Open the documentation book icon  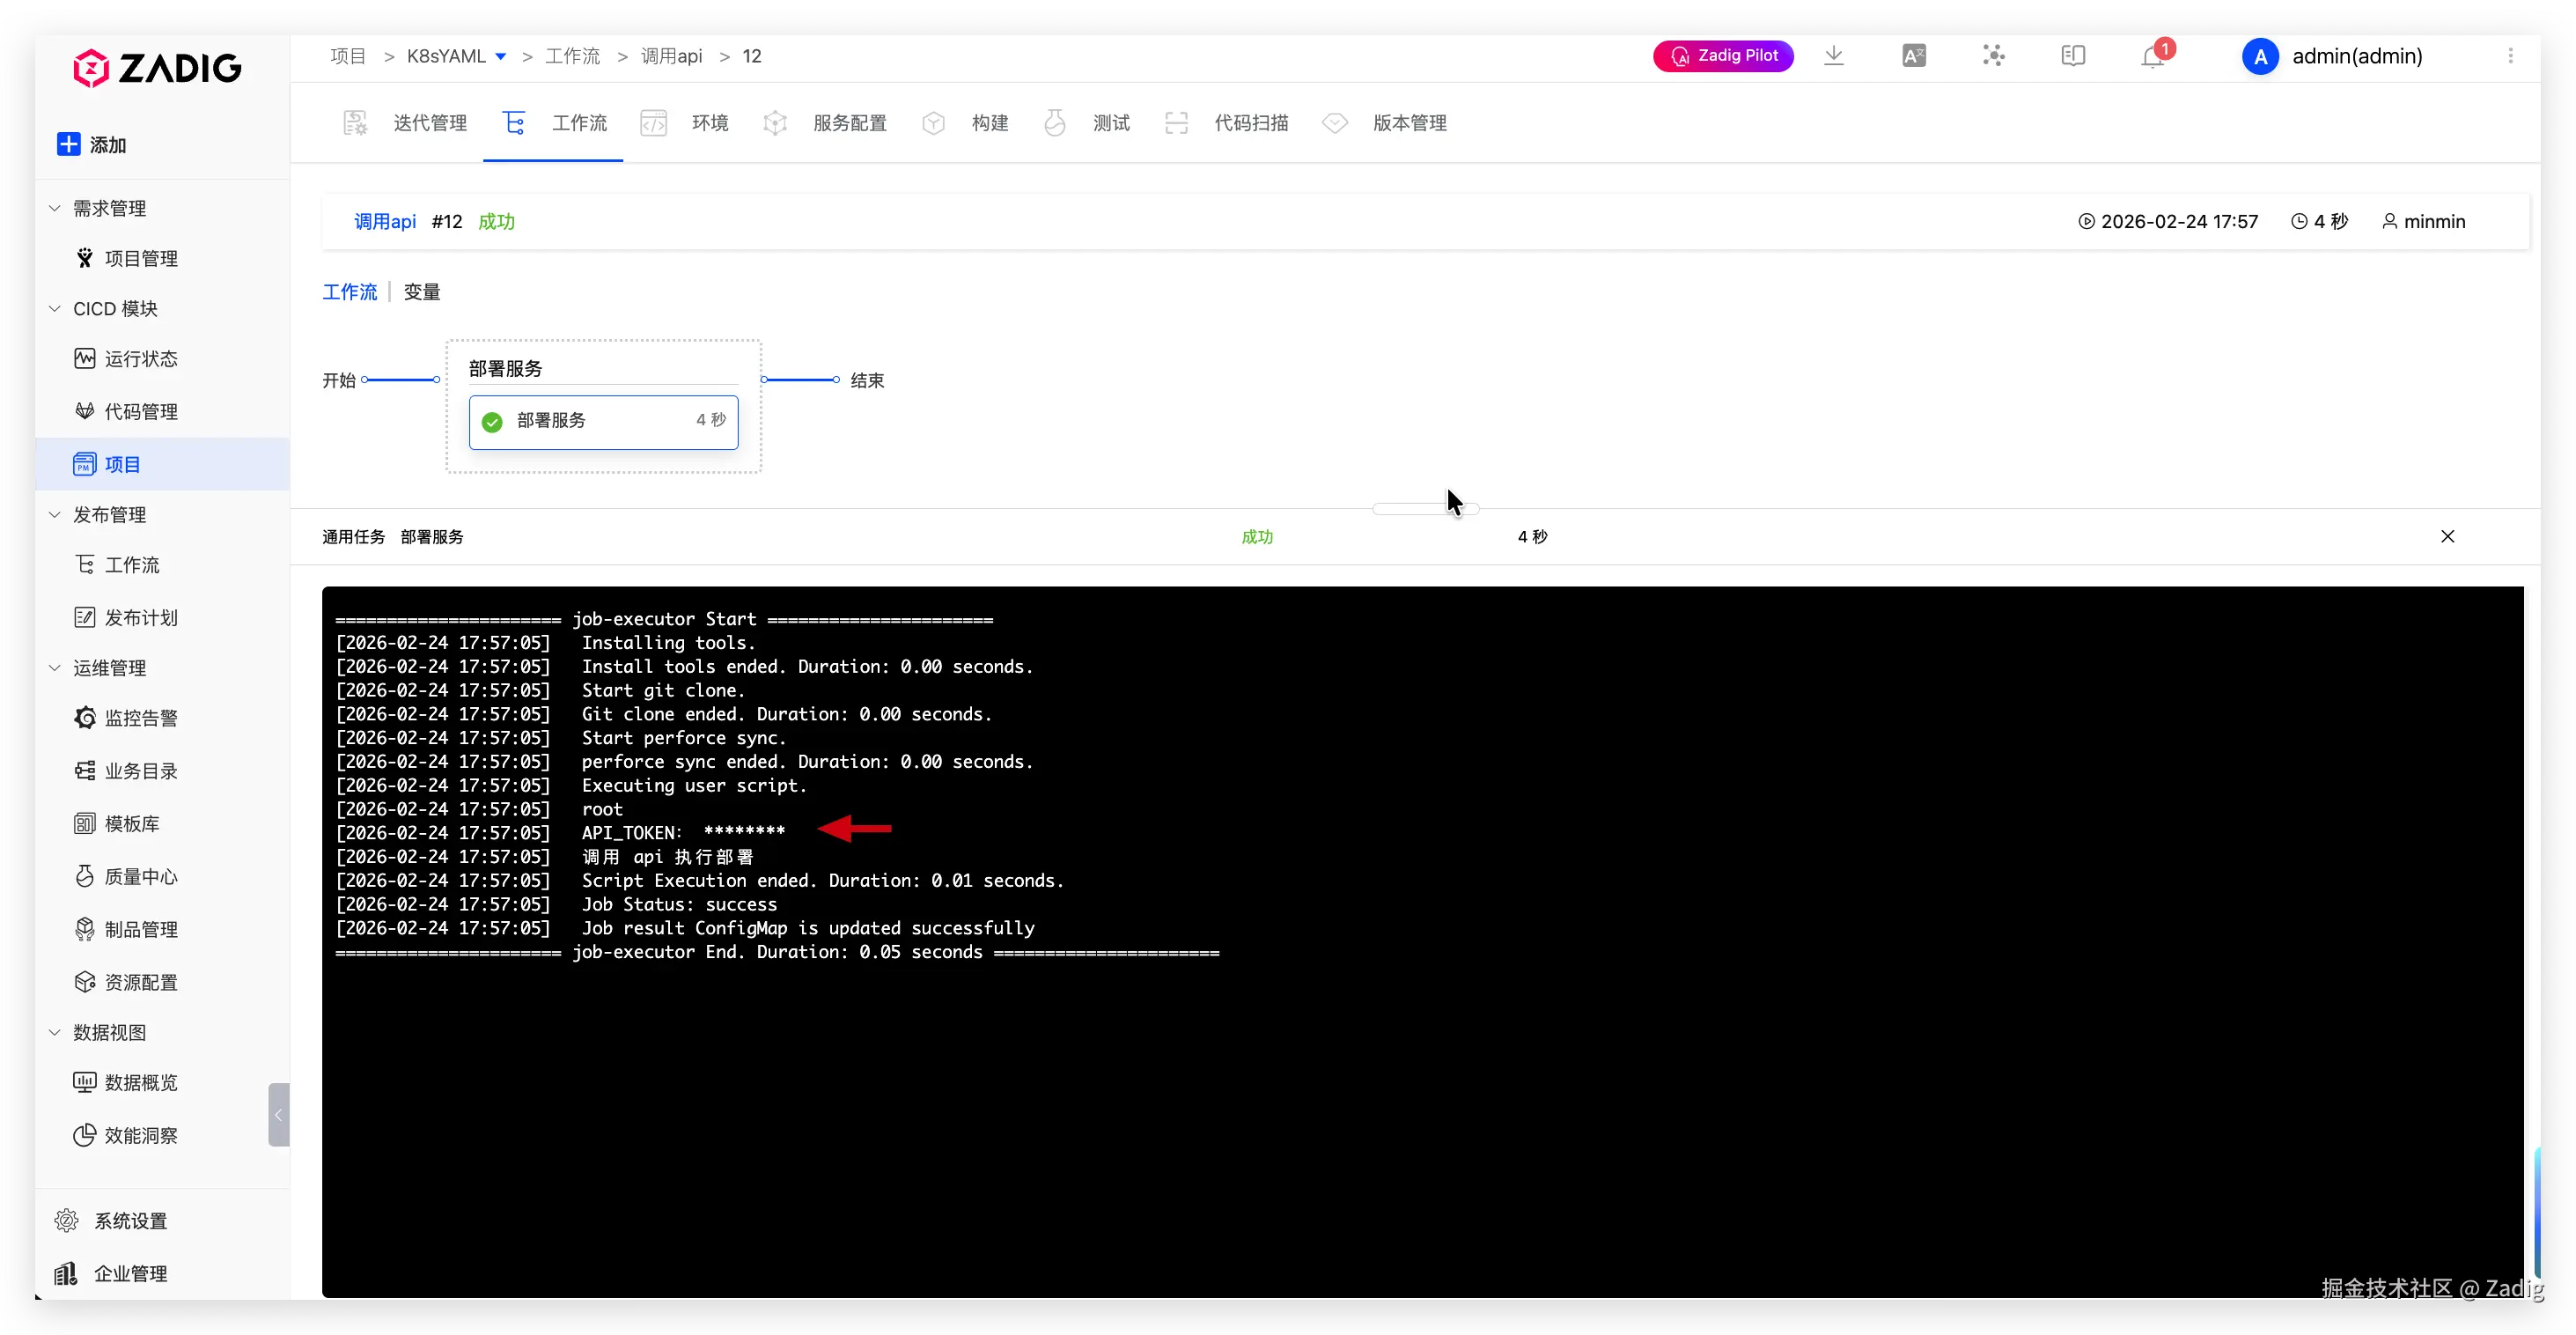tap(2073, 56)
